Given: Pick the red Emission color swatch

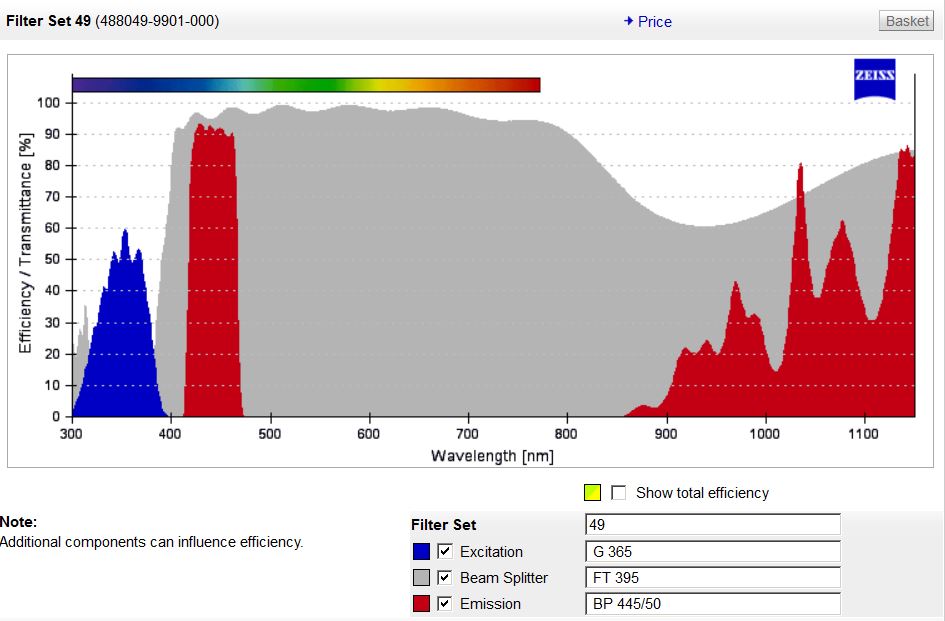Looking at the screenshot, I should pos(420,604).
